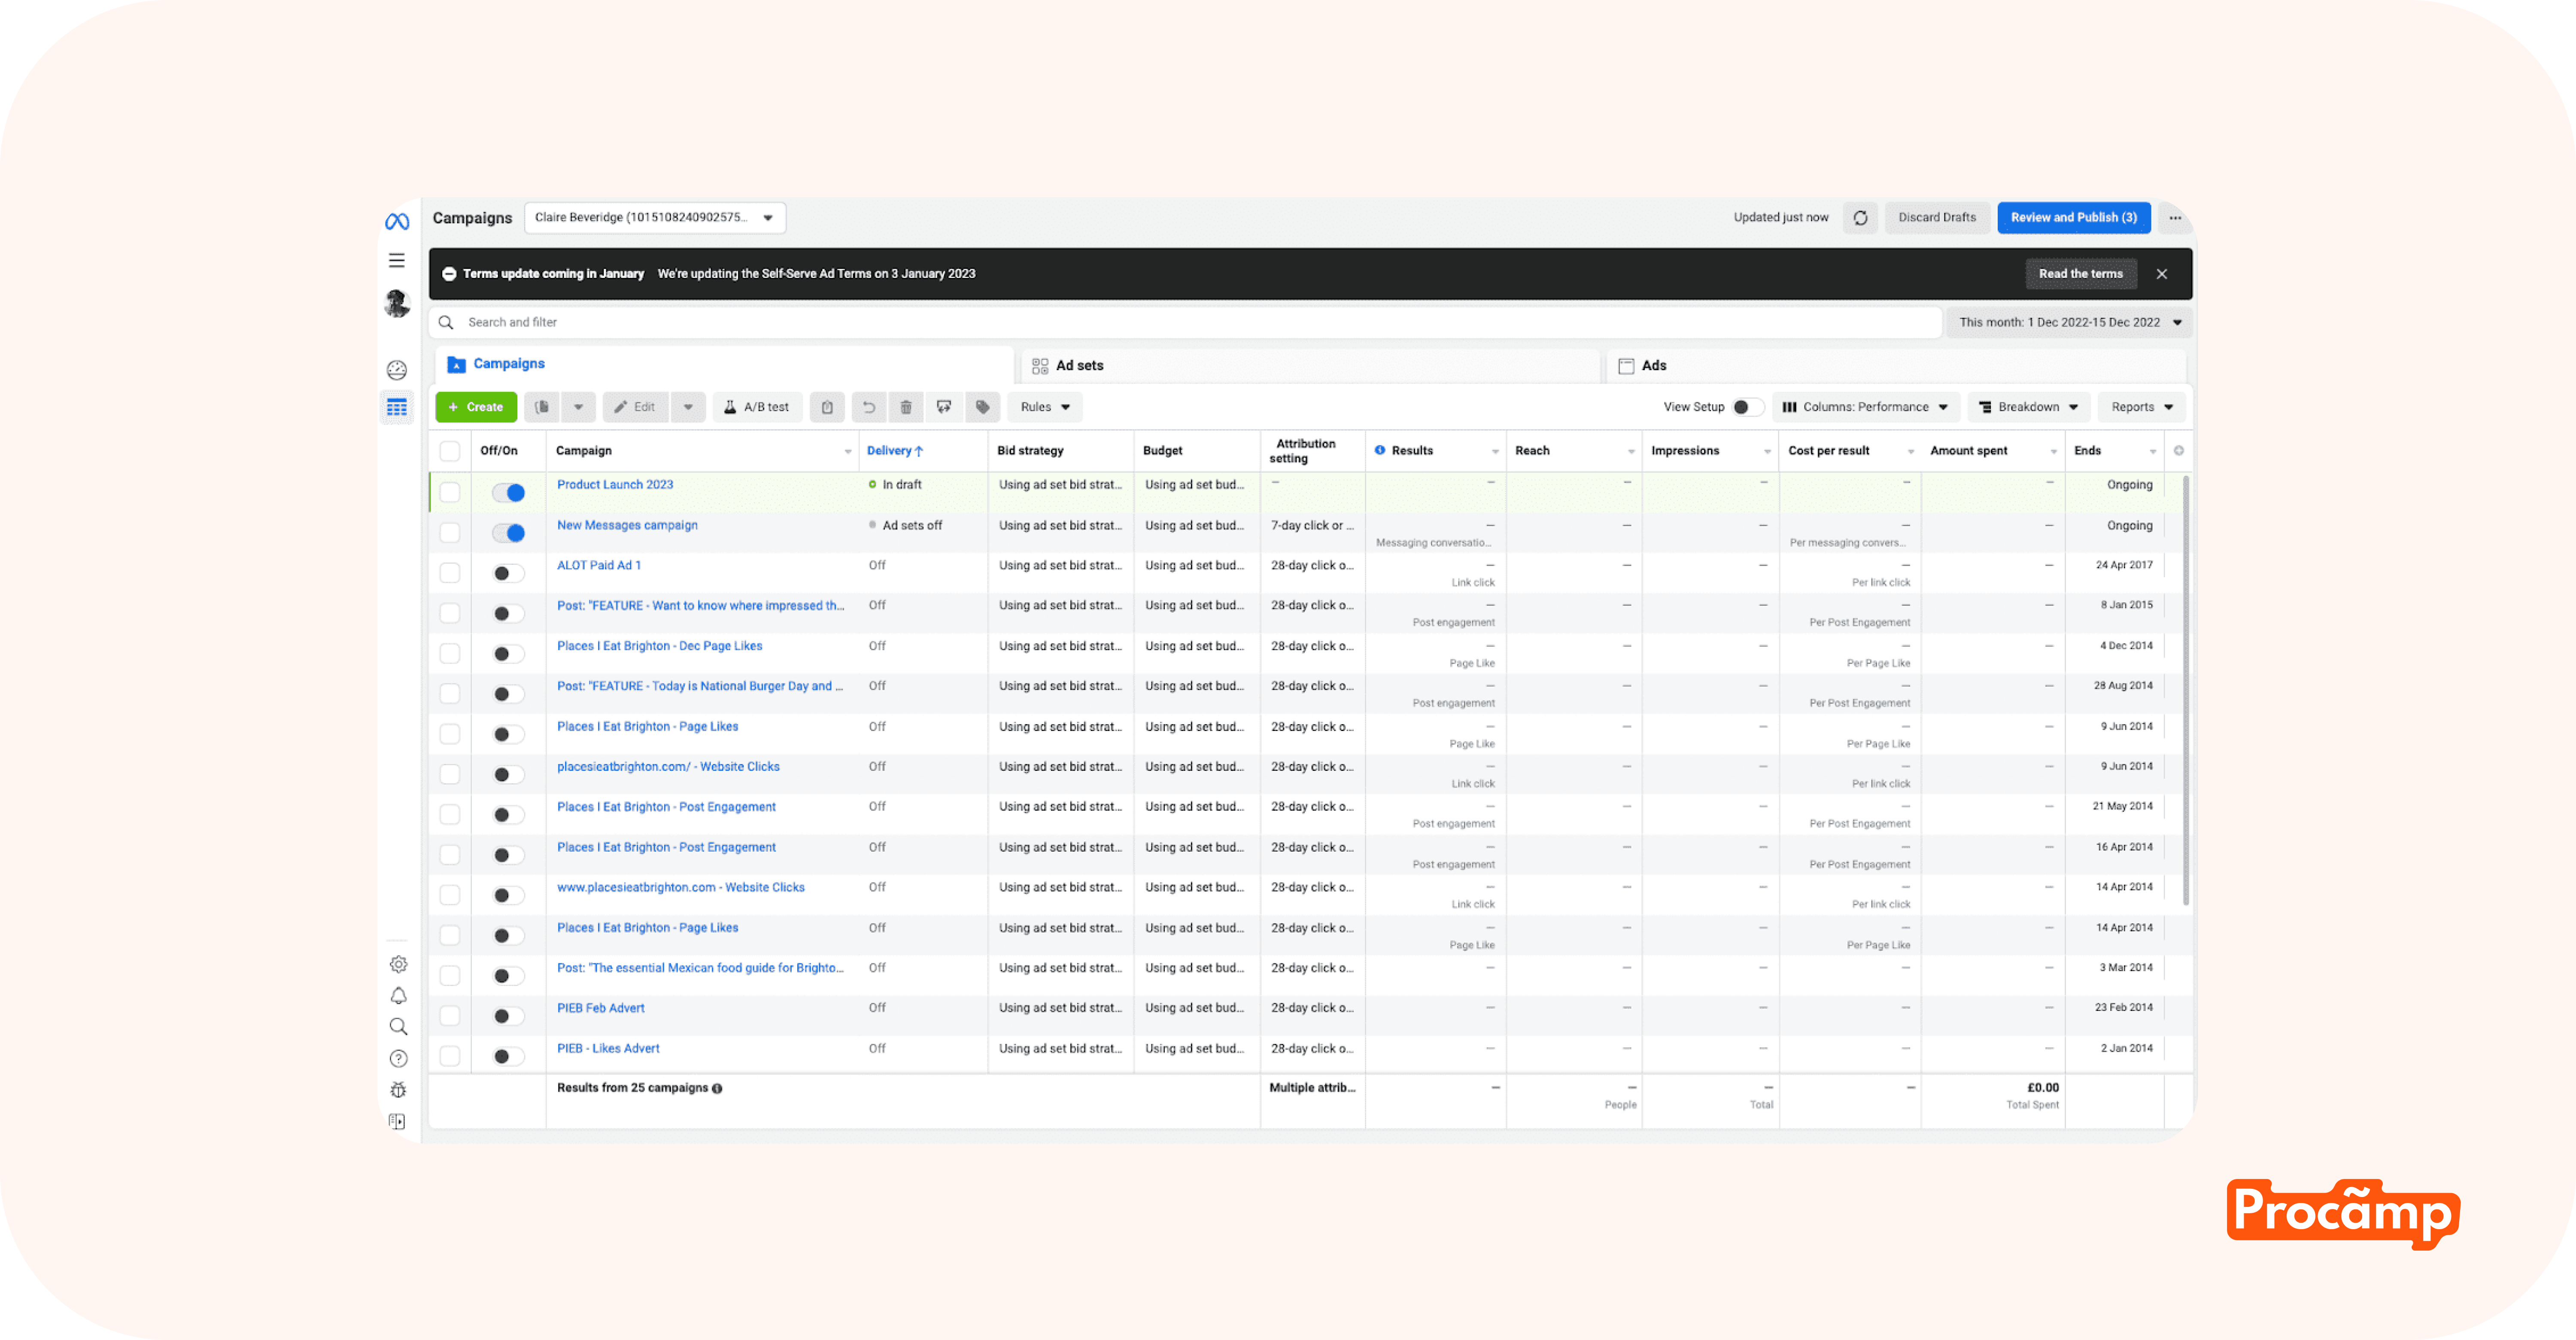The image size is (2576, 1340).
Task: Sort by the Ends column header
Action: pos(2087,451)
